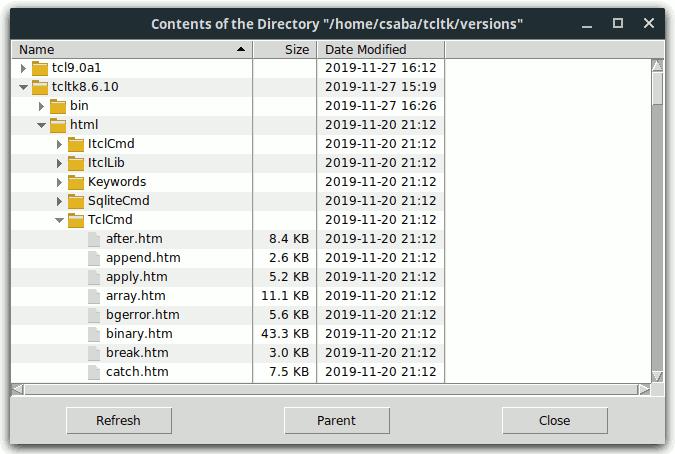Click the tcl9.0a1 folder icon
Image resolution: width=675 pixels, height=454 pixels.
[x=40, y=68]
